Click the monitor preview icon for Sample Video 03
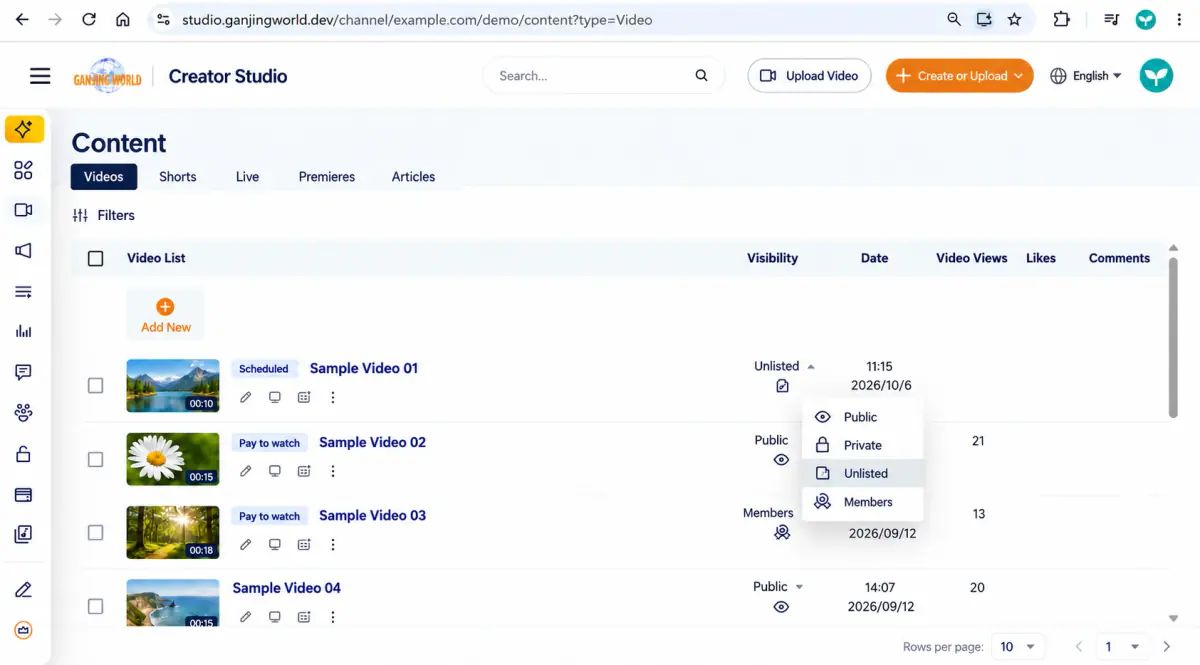Viewport: 1200px width, 665px height. click(275, 545)
